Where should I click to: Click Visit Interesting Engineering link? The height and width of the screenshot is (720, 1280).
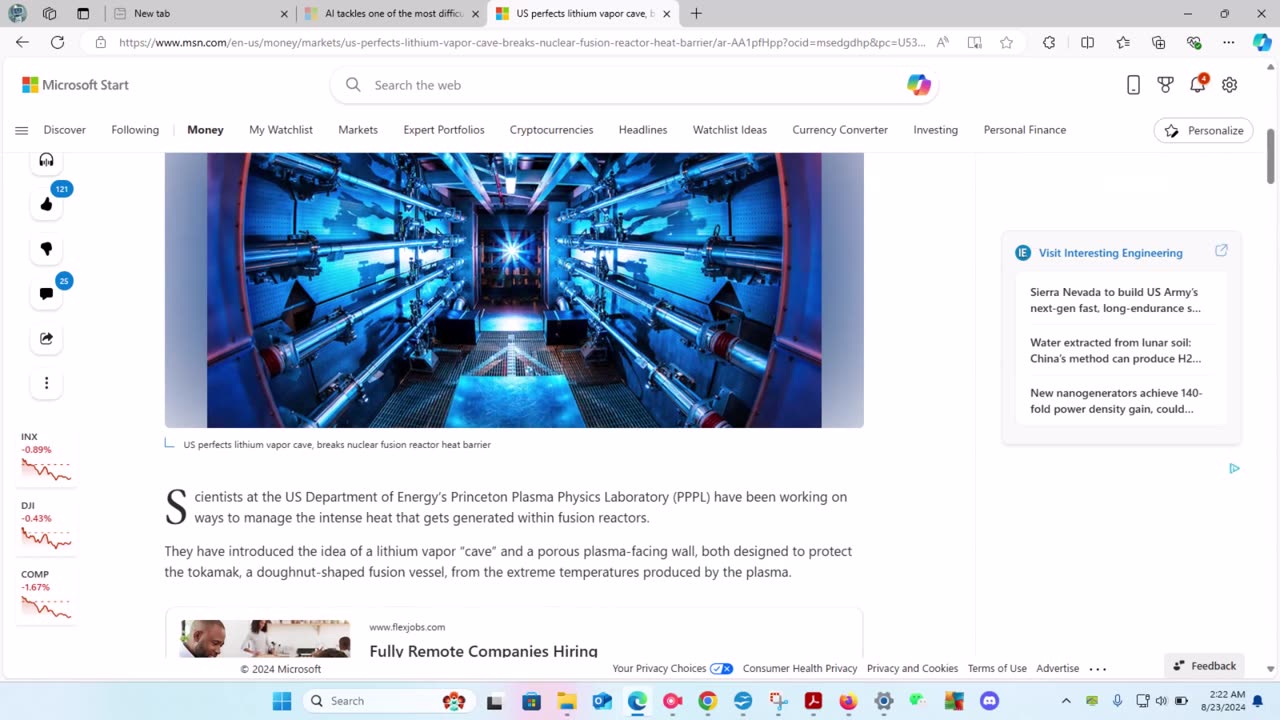point(1110,253)
